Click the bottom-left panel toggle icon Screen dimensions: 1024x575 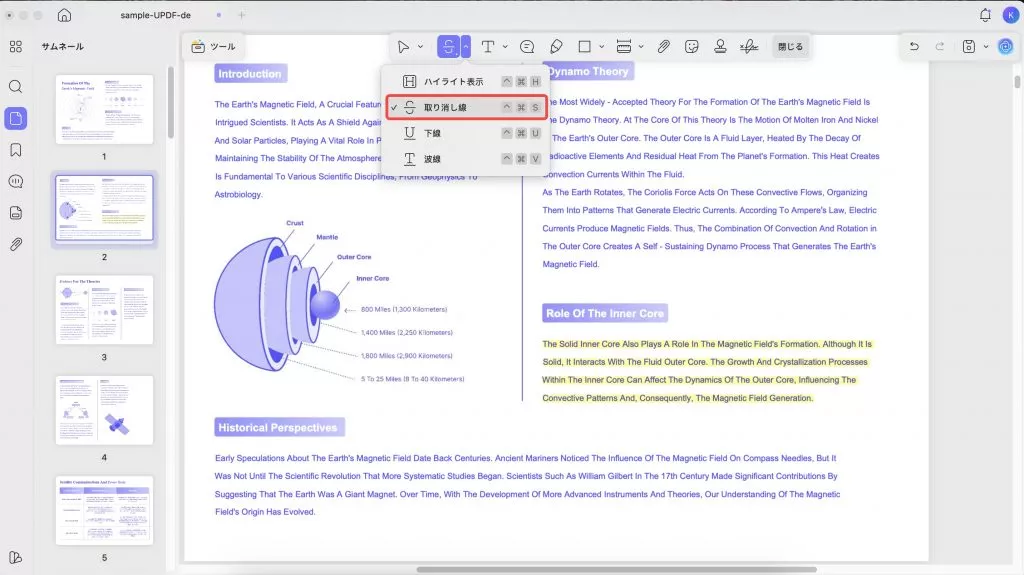[x=16, y=557]
